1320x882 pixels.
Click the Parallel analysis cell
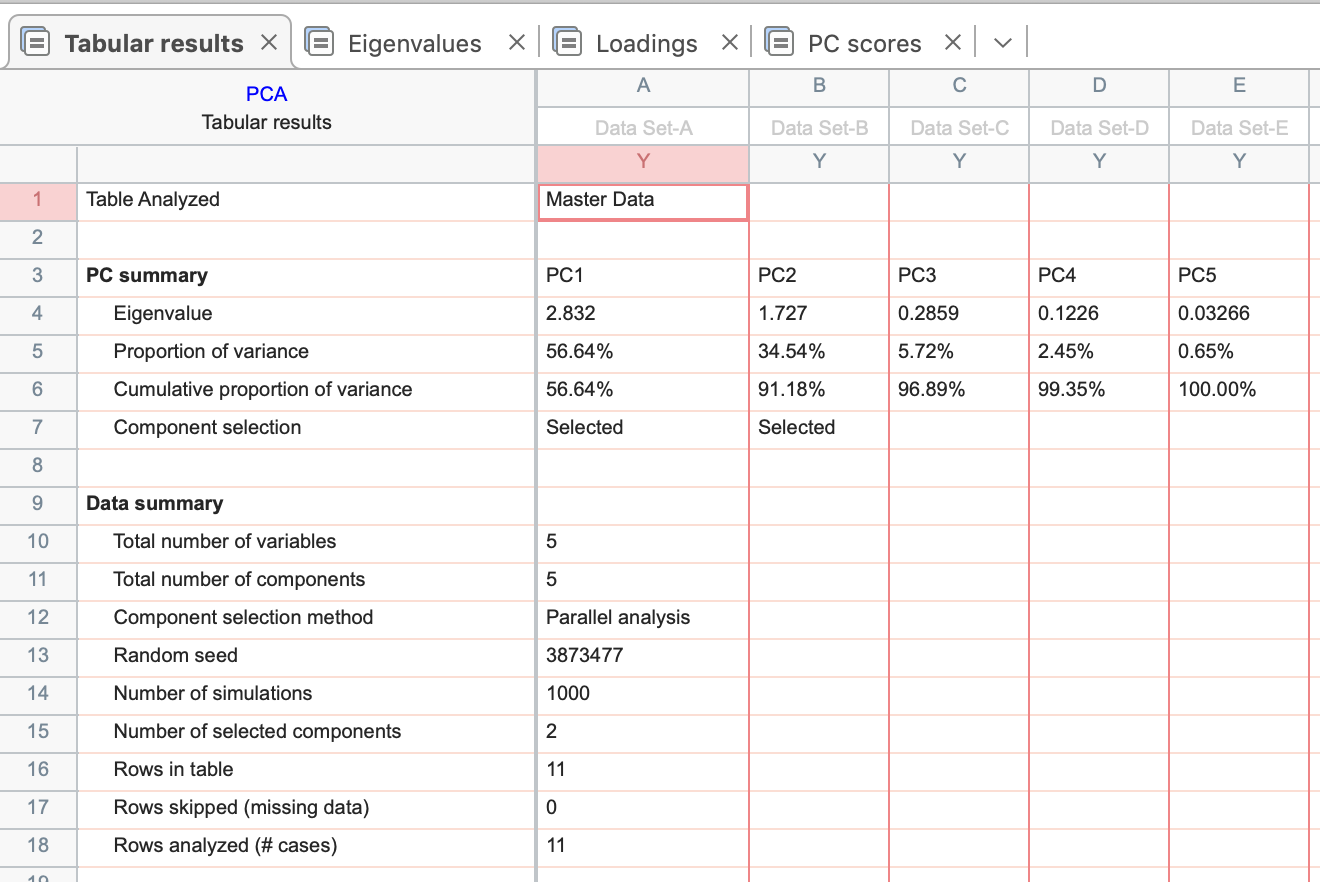click(642, 617)
